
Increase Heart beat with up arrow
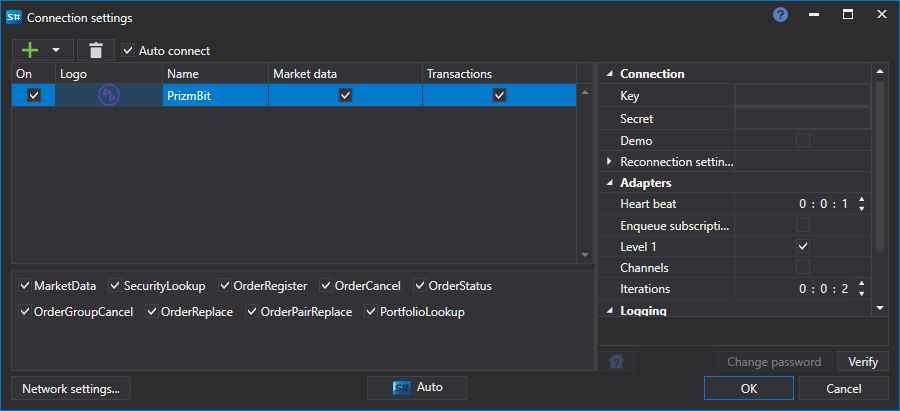862,199
